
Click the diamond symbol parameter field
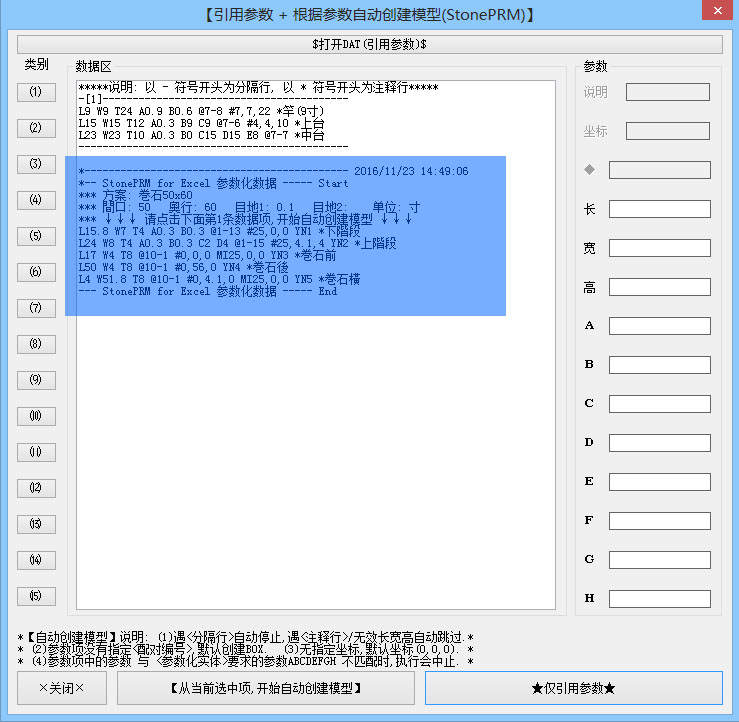pyautogui.click(x=660, y=170)
